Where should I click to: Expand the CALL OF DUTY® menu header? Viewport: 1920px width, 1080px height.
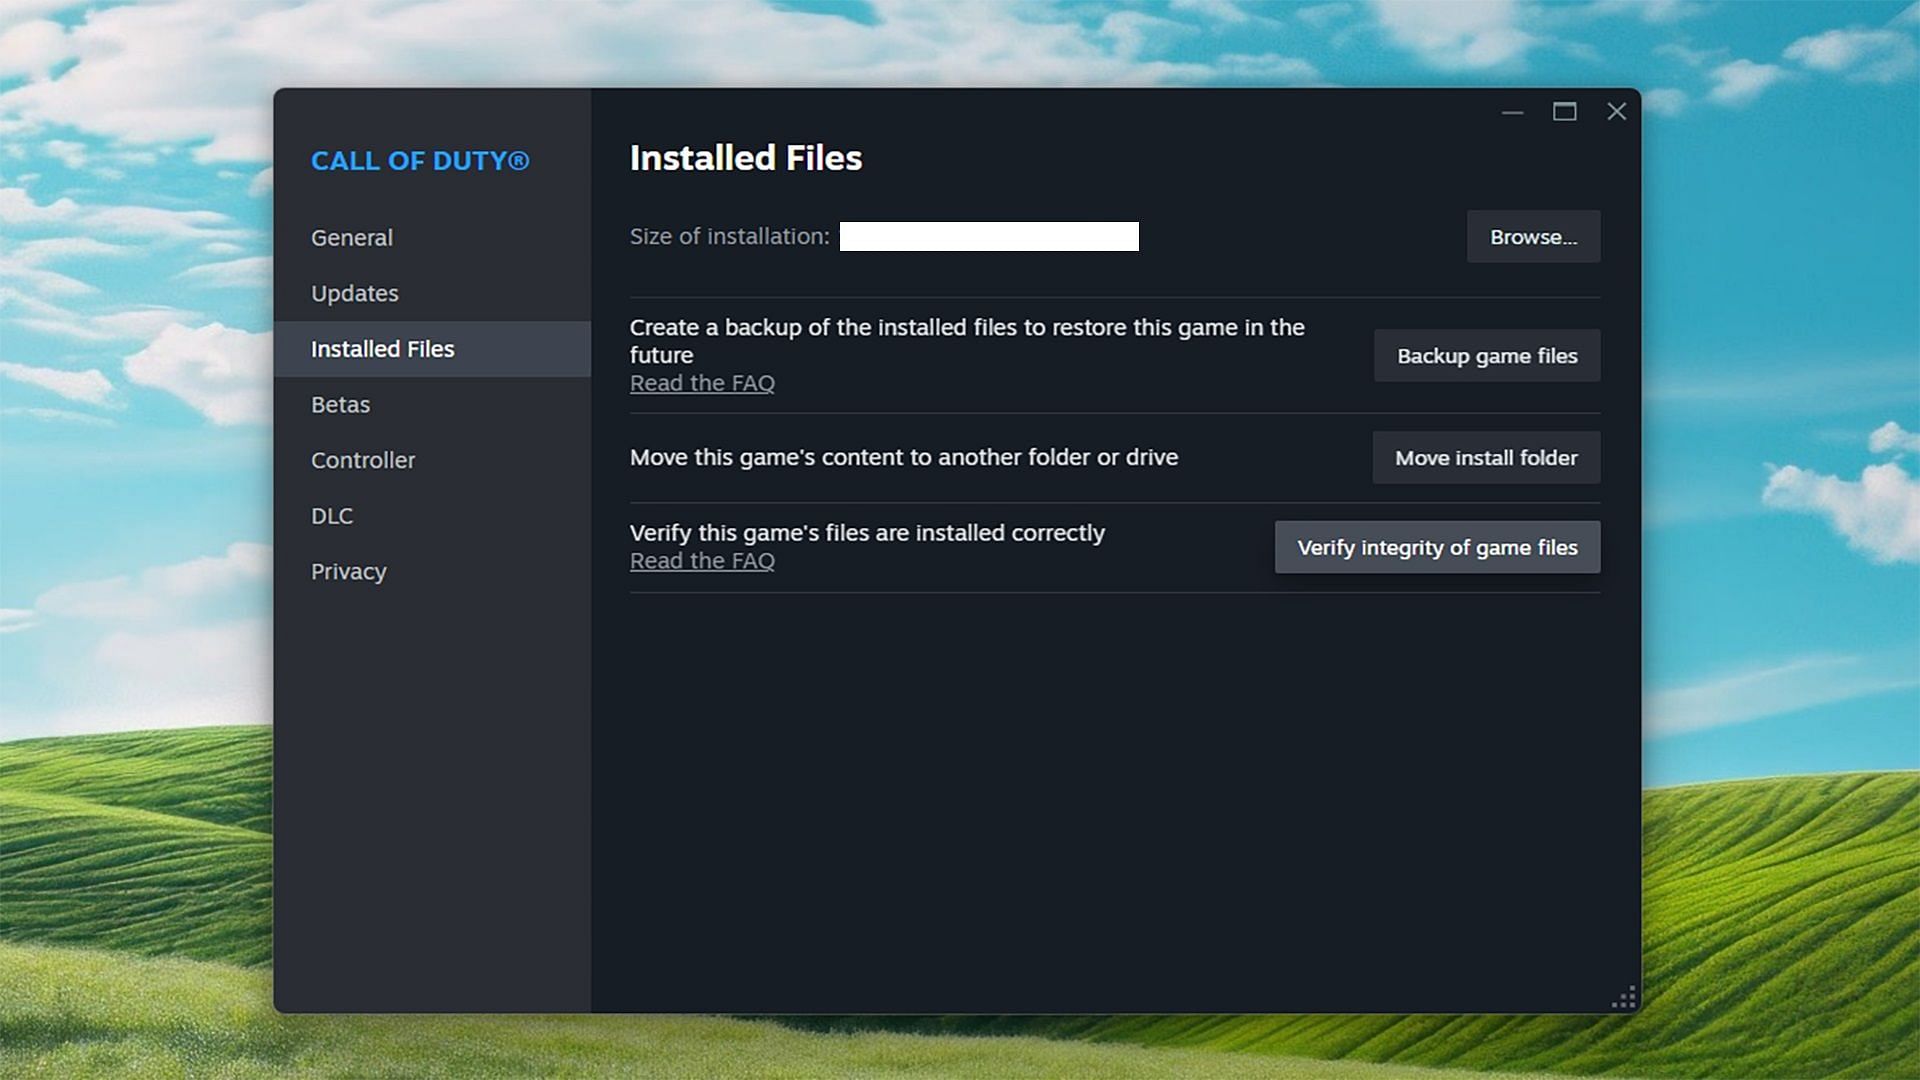coord(421,160)
